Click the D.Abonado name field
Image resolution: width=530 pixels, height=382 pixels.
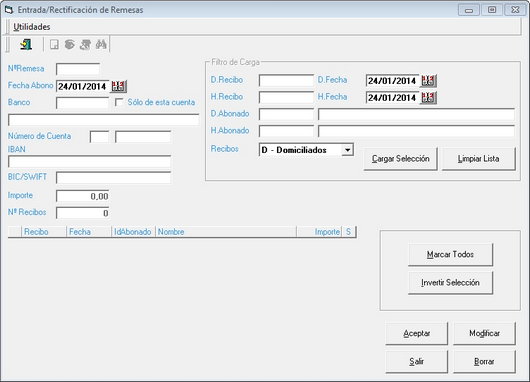point(416,114)
